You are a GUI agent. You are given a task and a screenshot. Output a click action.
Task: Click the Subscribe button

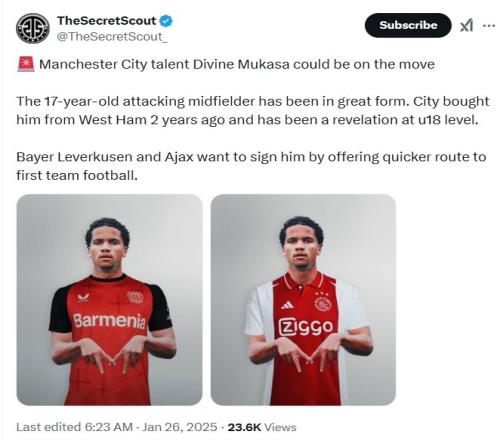pos(408,25)
